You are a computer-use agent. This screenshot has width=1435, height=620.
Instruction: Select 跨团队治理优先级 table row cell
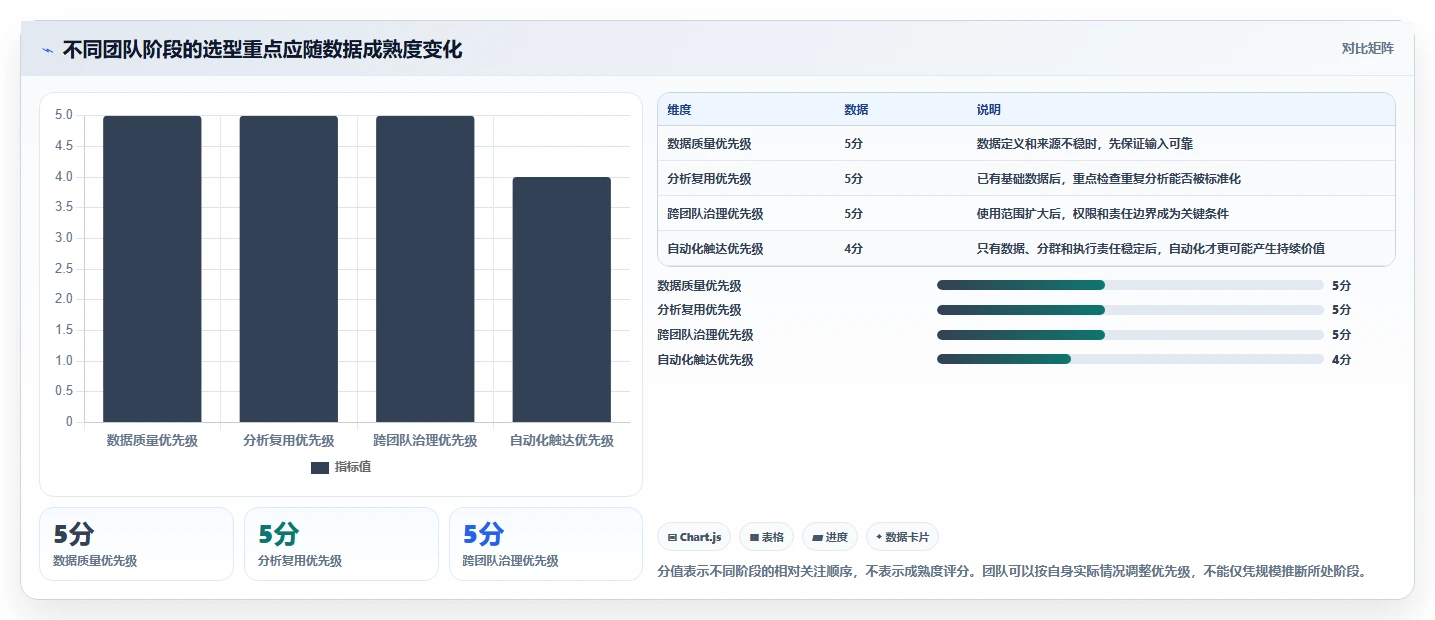tap(715, 214)
